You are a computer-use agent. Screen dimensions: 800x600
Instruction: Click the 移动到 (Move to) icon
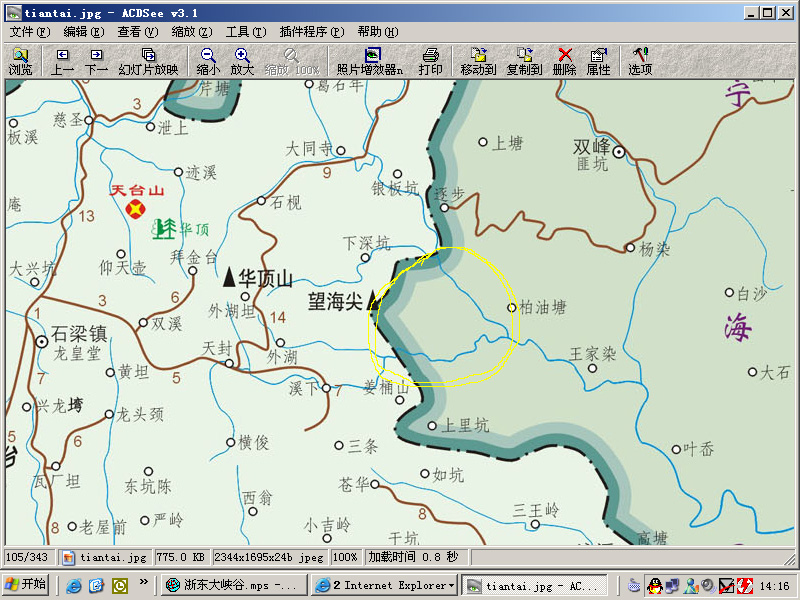click(478, 61)
